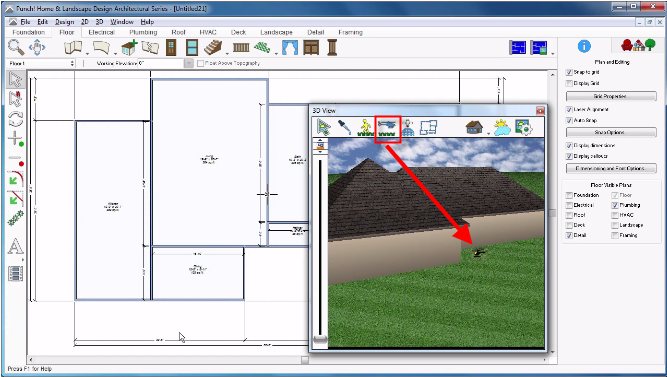Select 3D View eyedropper tool

[344, 127]
